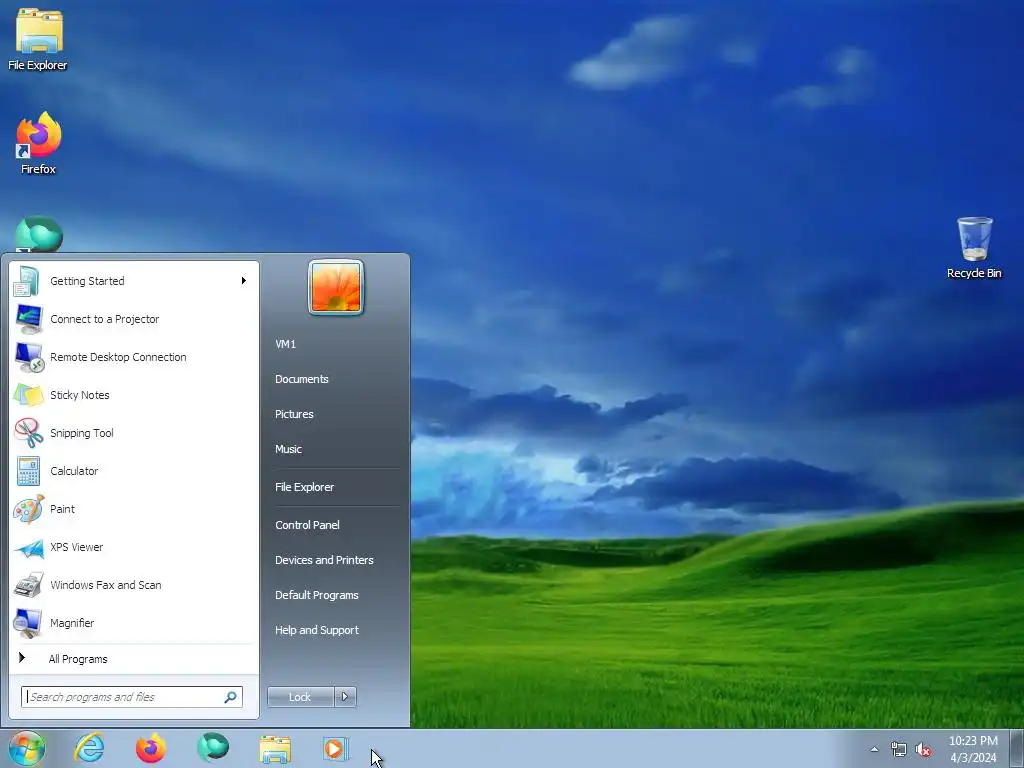The width and height of the screenshot is (1024, 768).
Task: Click the network status tray icon
Action: click(899, 750)
